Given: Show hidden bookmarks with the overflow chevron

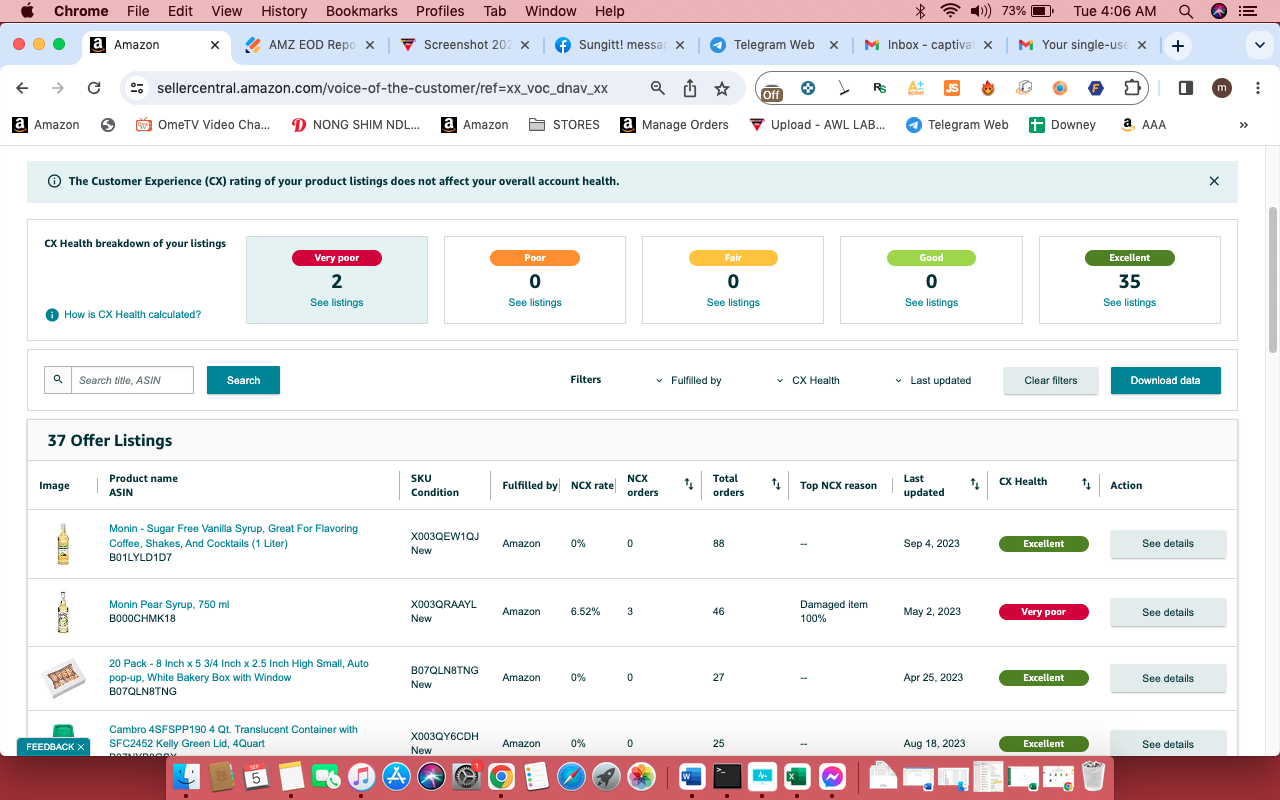Looking at the screenshot, I should (1244, 125).
